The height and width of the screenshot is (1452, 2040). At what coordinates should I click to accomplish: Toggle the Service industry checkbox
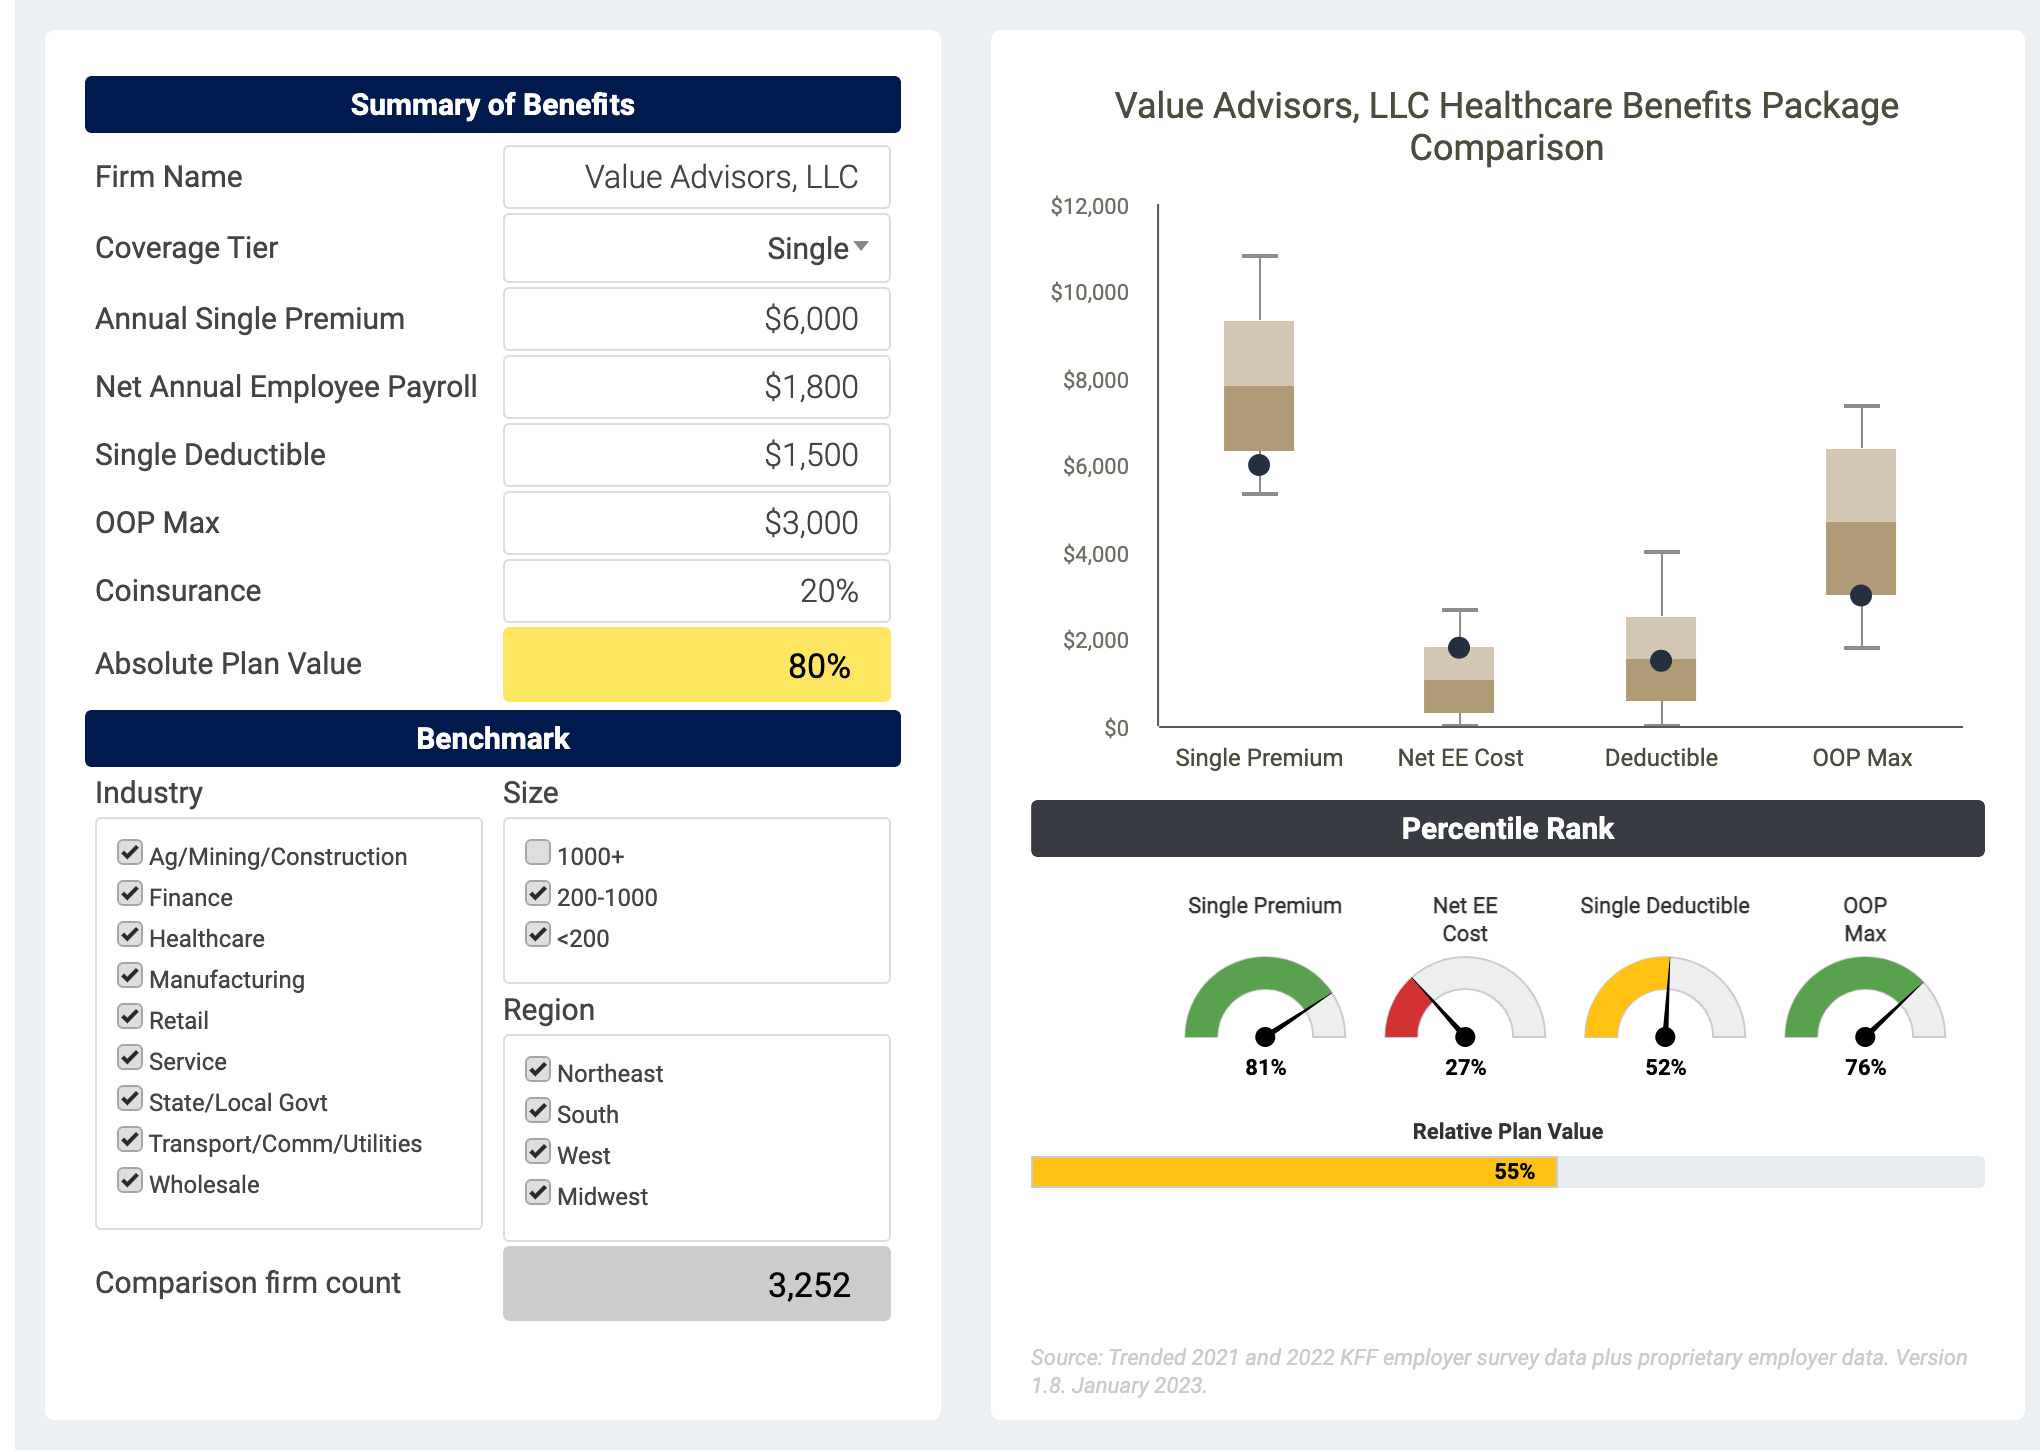pyautogui.click(x=130, y=1058)
